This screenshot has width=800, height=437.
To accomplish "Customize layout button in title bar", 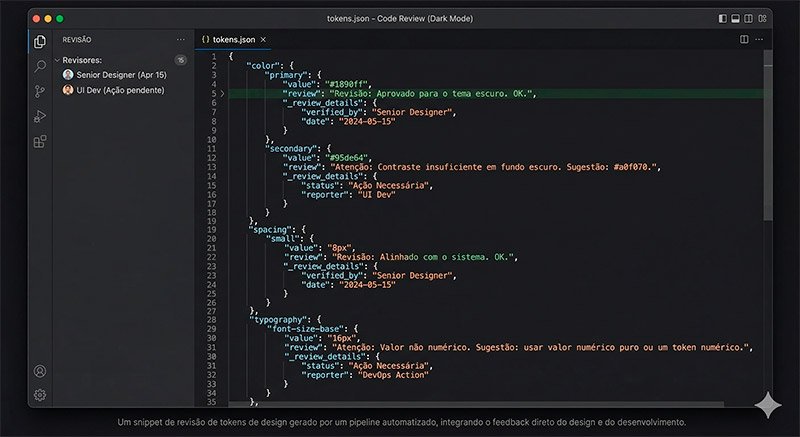I will coord(762,18).
